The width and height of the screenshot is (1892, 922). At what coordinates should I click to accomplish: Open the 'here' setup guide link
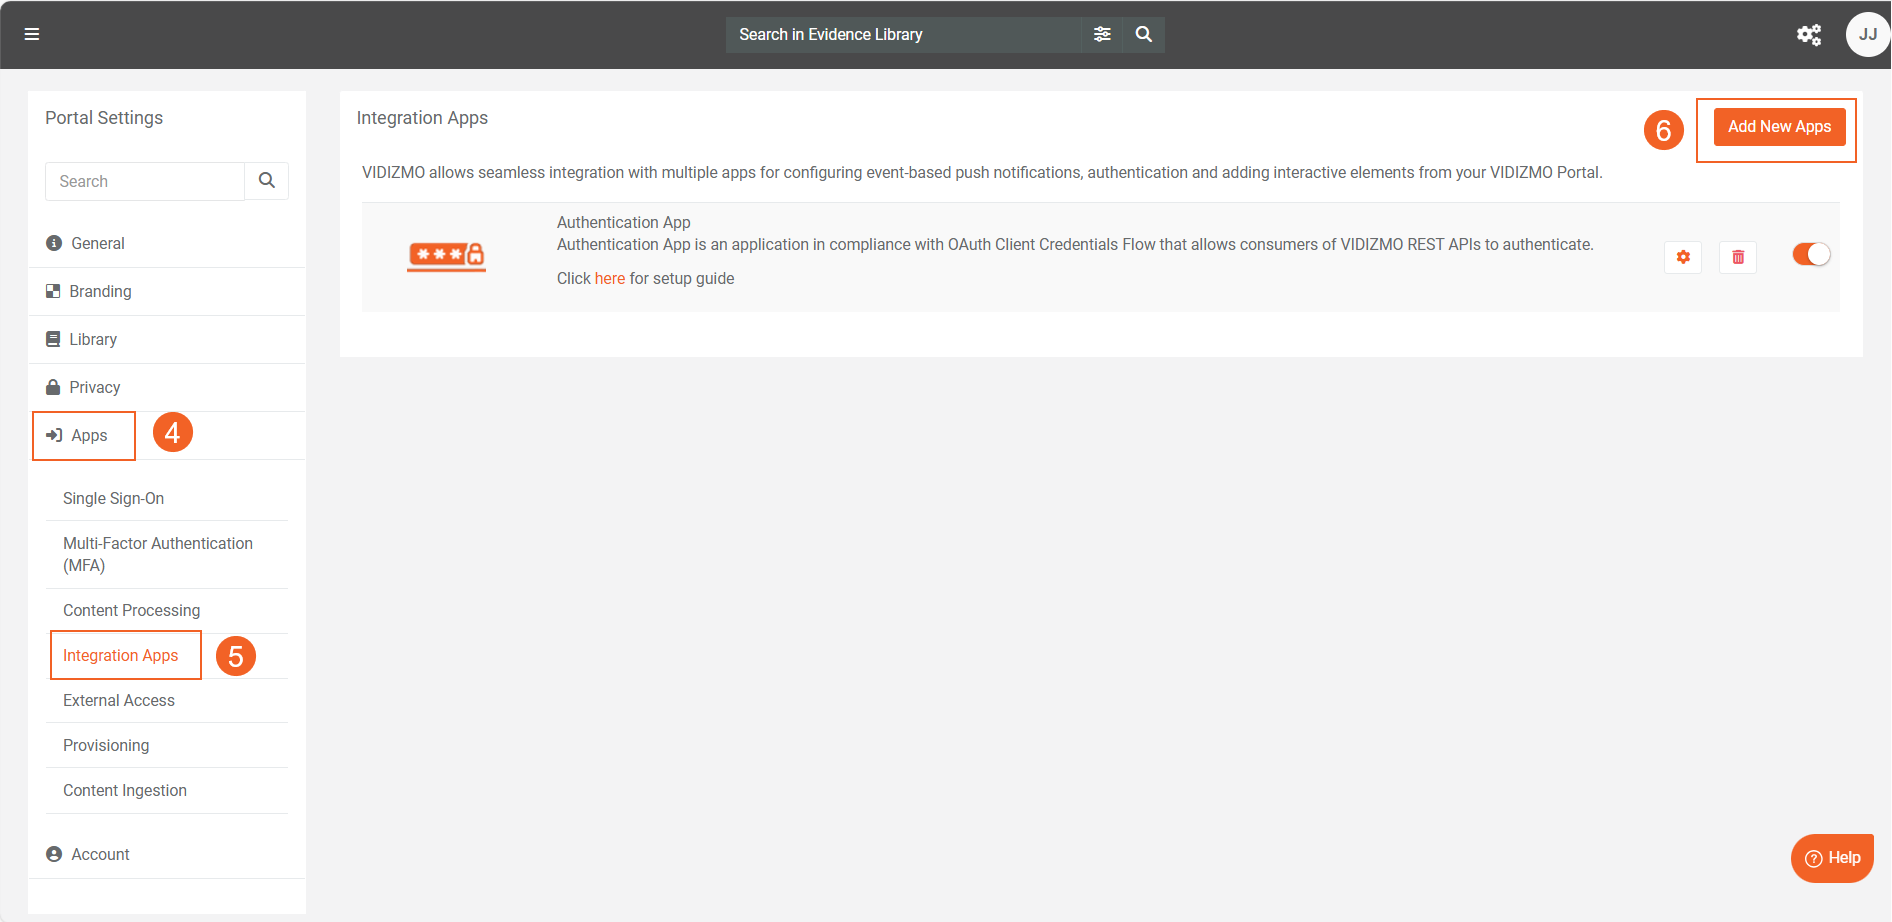(x=609, y=279)
